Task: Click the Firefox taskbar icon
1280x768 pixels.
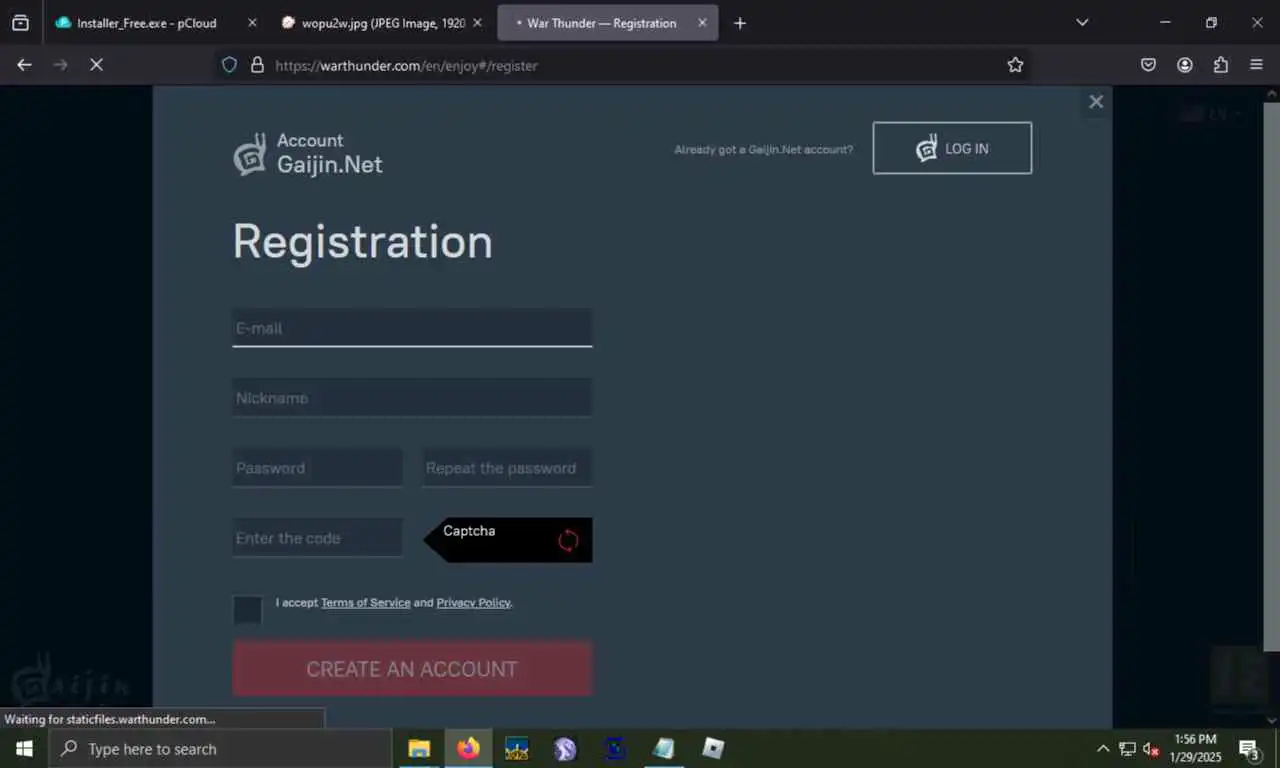Action: click(x=468, y=749)
